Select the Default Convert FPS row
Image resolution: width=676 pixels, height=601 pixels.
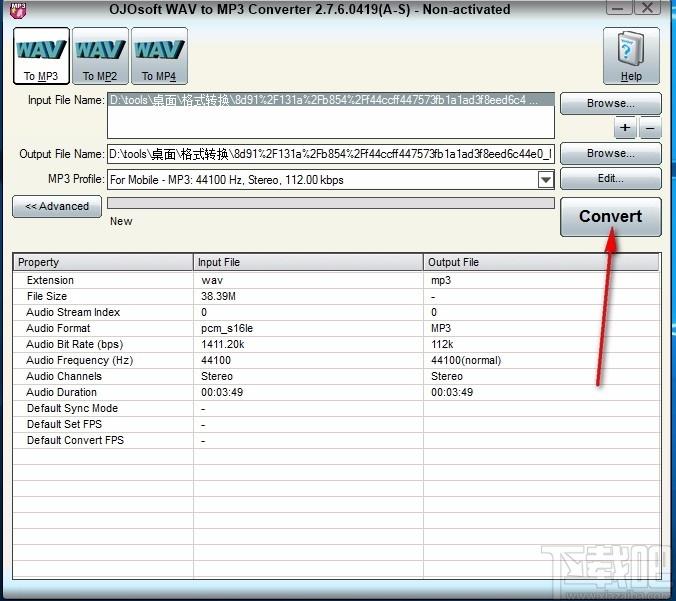pos(336,440)
